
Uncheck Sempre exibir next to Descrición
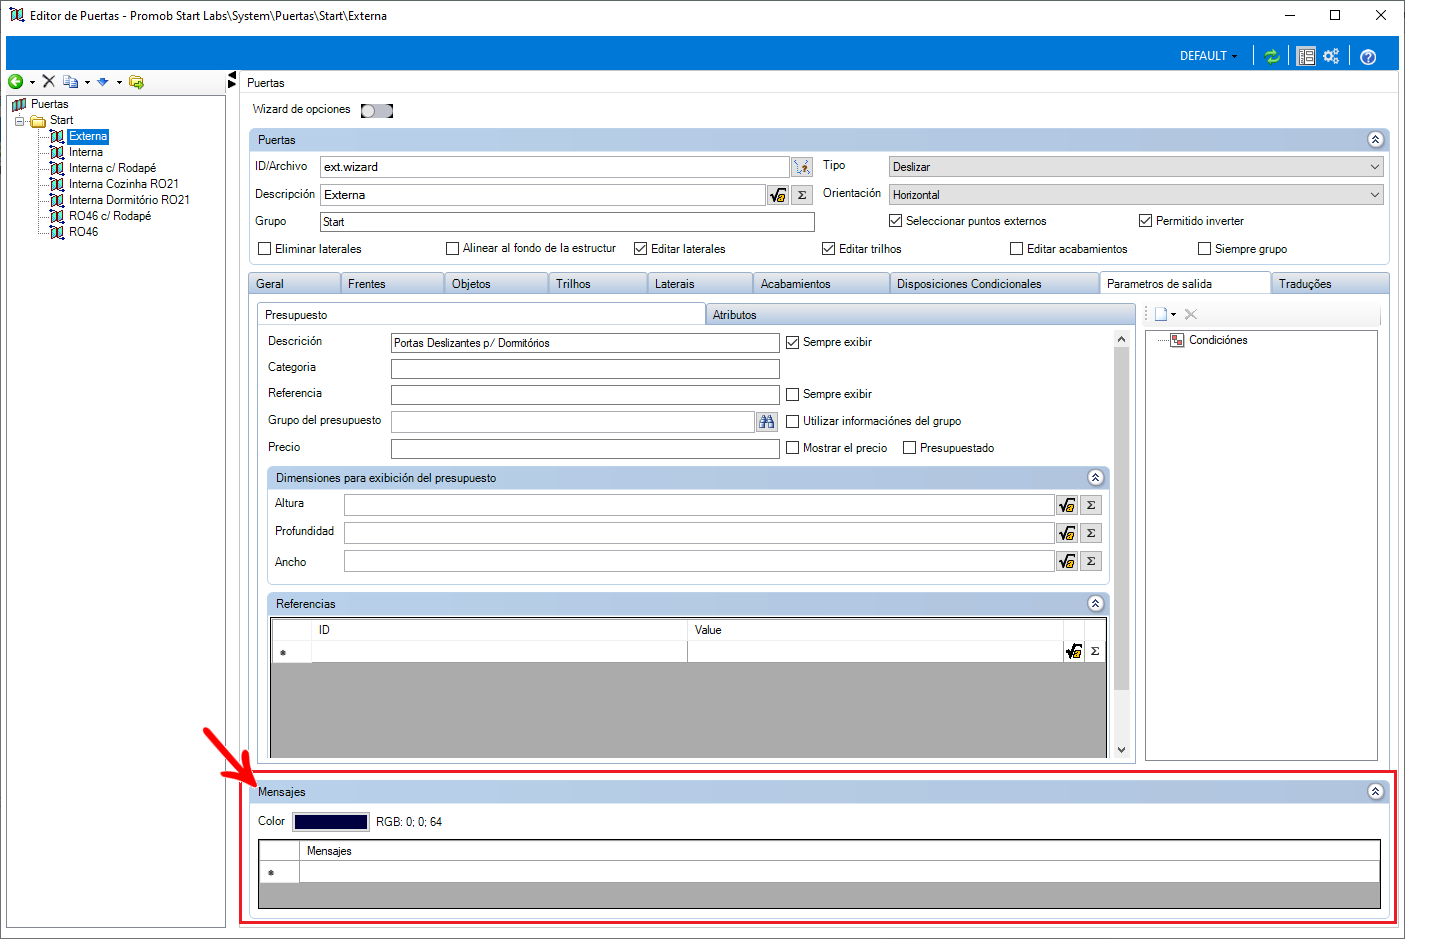click(x=792, y=342)
